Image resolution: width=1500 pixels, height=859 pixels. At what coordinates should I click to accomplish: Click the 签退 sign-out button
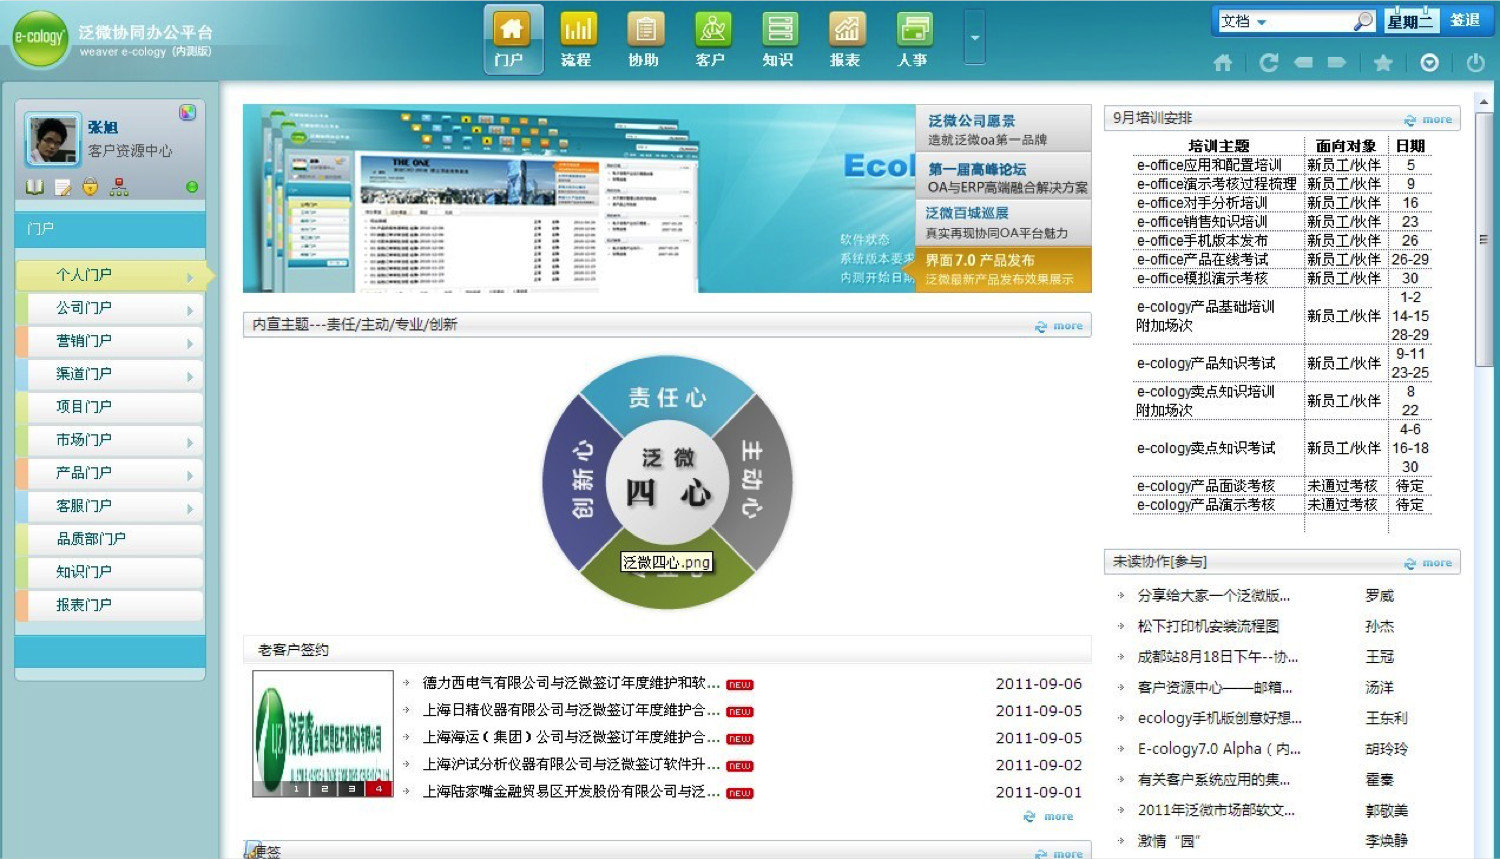[1465, 20]
